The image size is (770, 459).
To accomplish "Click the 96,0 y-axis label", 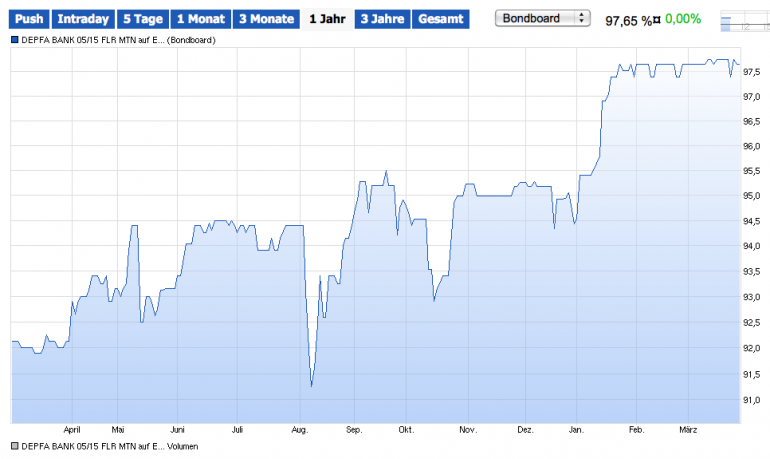I will coord(751,146).
